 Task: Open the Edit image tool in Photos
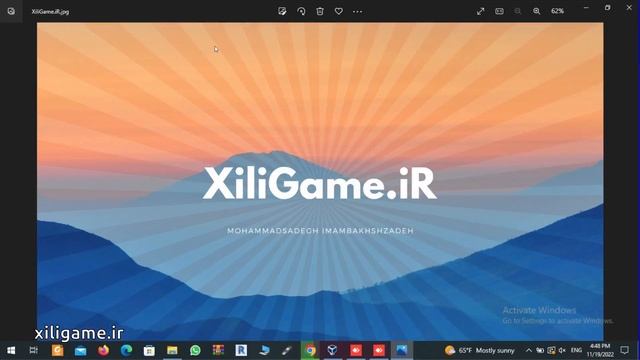click(x=282, y=11)
